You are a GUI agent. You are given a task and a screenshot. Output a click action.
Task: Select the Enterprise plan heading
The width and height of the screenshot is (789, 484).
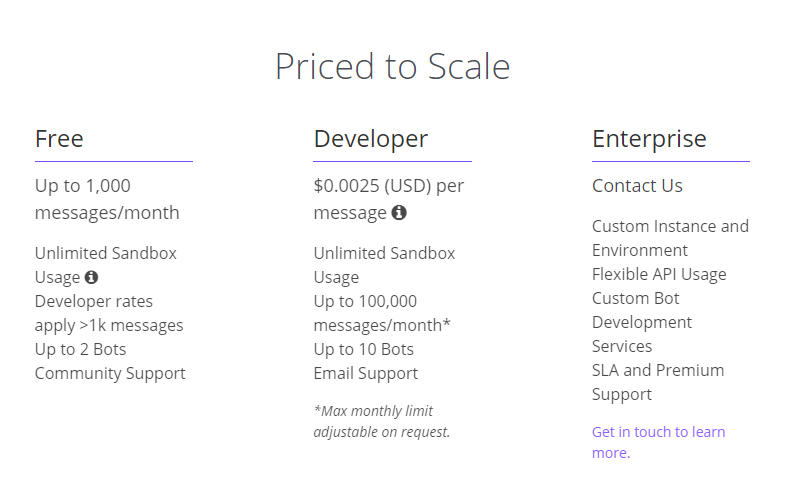tap(649, 138)
